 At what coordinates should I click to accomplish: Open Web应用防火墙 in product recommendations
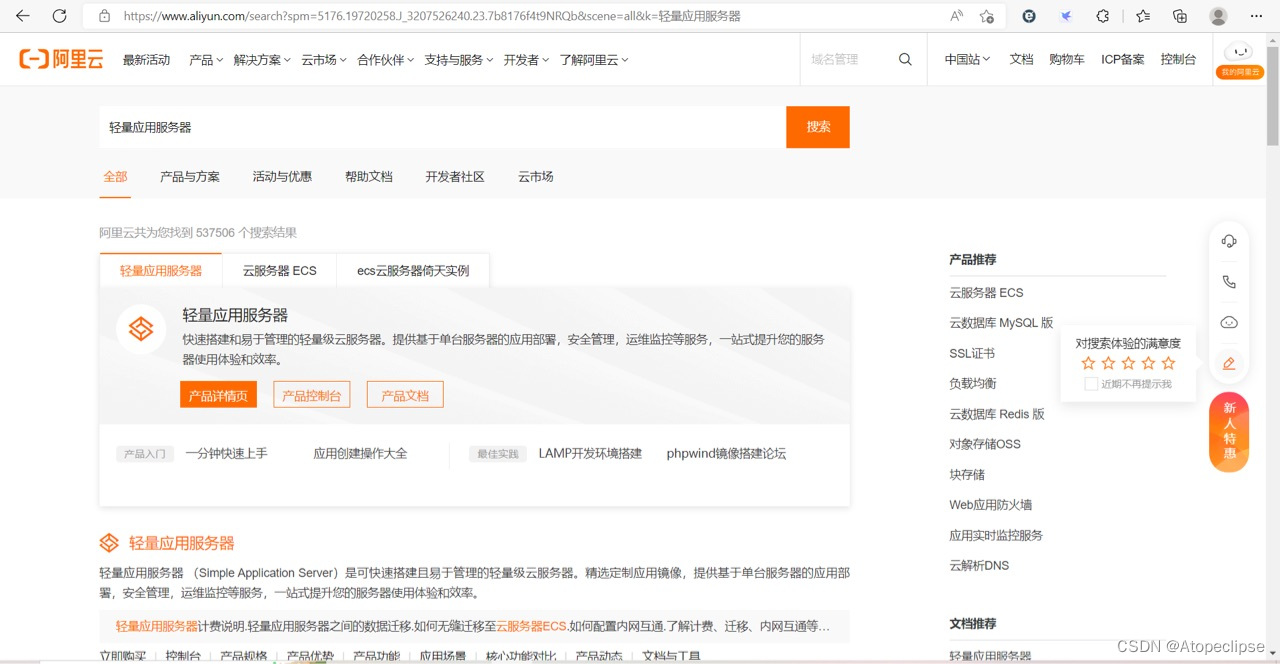[x=990, y=505]
